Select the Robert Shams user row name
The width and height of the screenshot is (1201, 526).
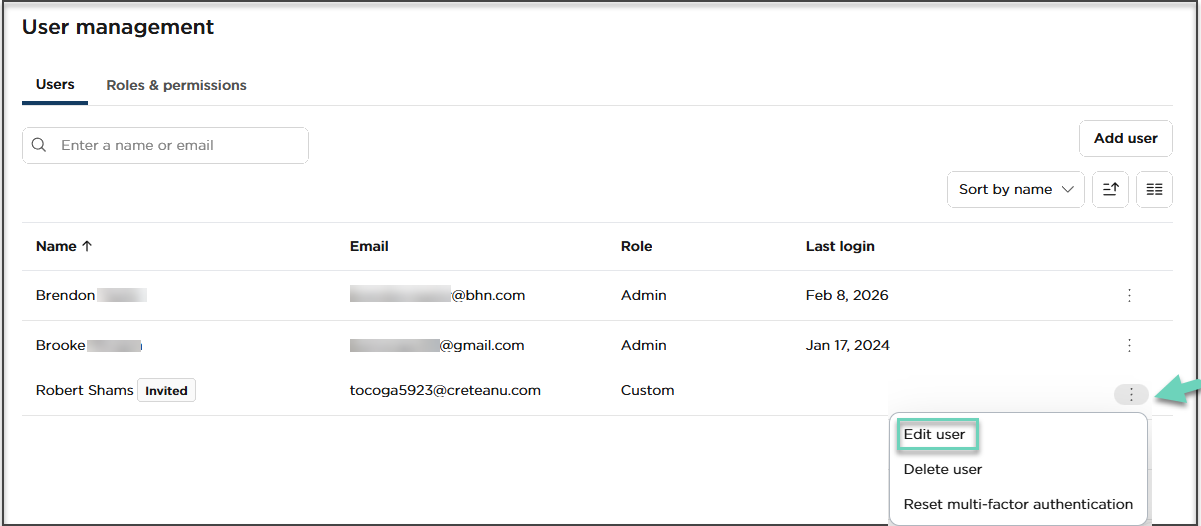tap(84, 390)
